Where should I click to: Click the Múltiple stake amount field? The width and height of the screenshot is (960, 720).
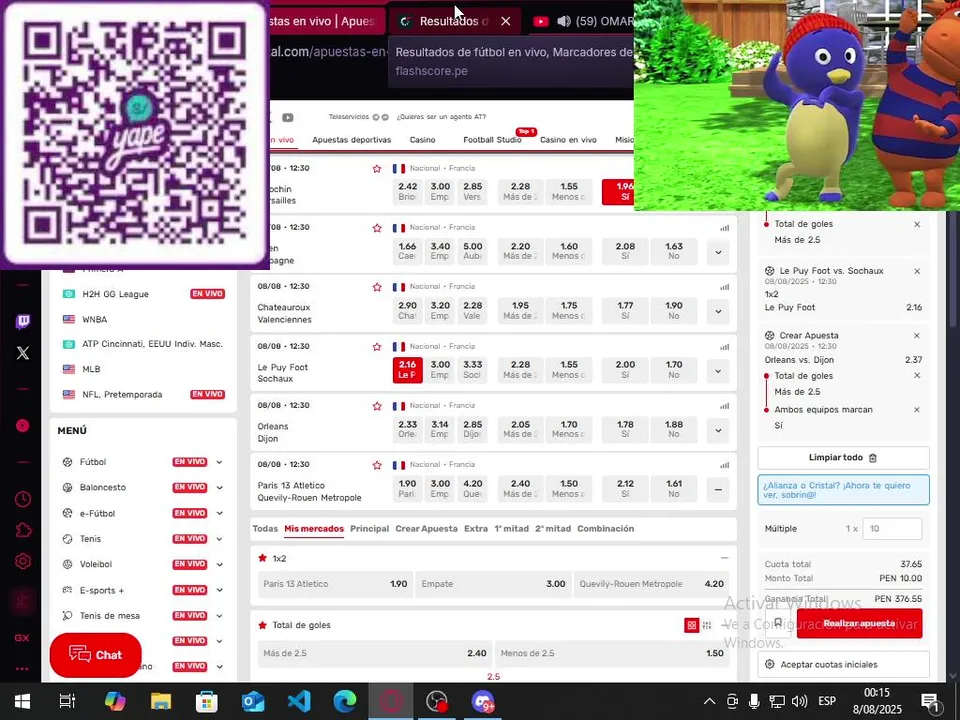[892, 528]
